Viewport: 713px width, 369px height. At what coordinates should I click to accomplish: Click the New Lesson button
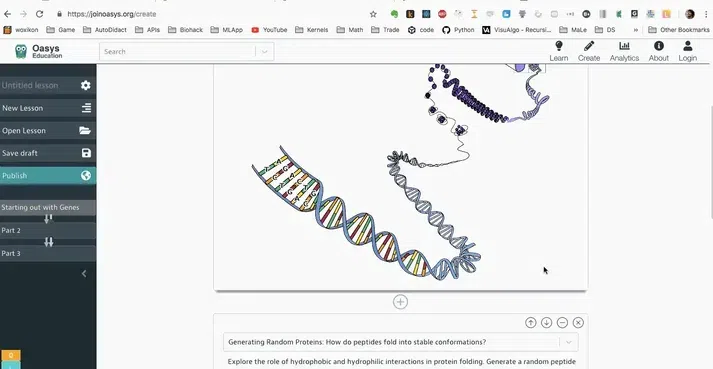(x=48, y=108)
